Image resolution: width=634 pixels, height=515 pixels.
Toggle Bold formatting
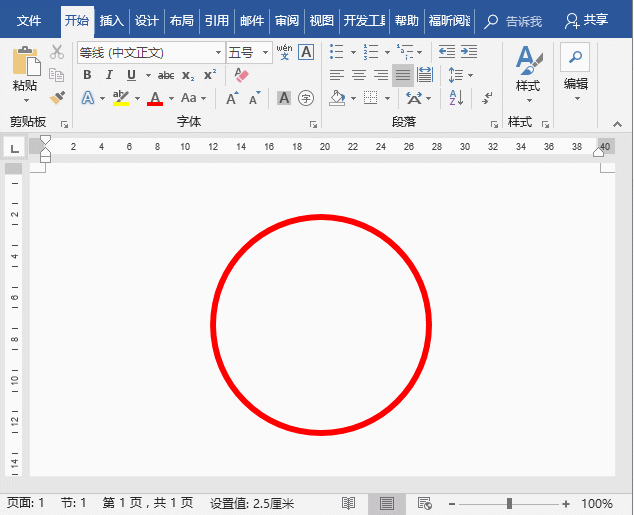[87, 75]
